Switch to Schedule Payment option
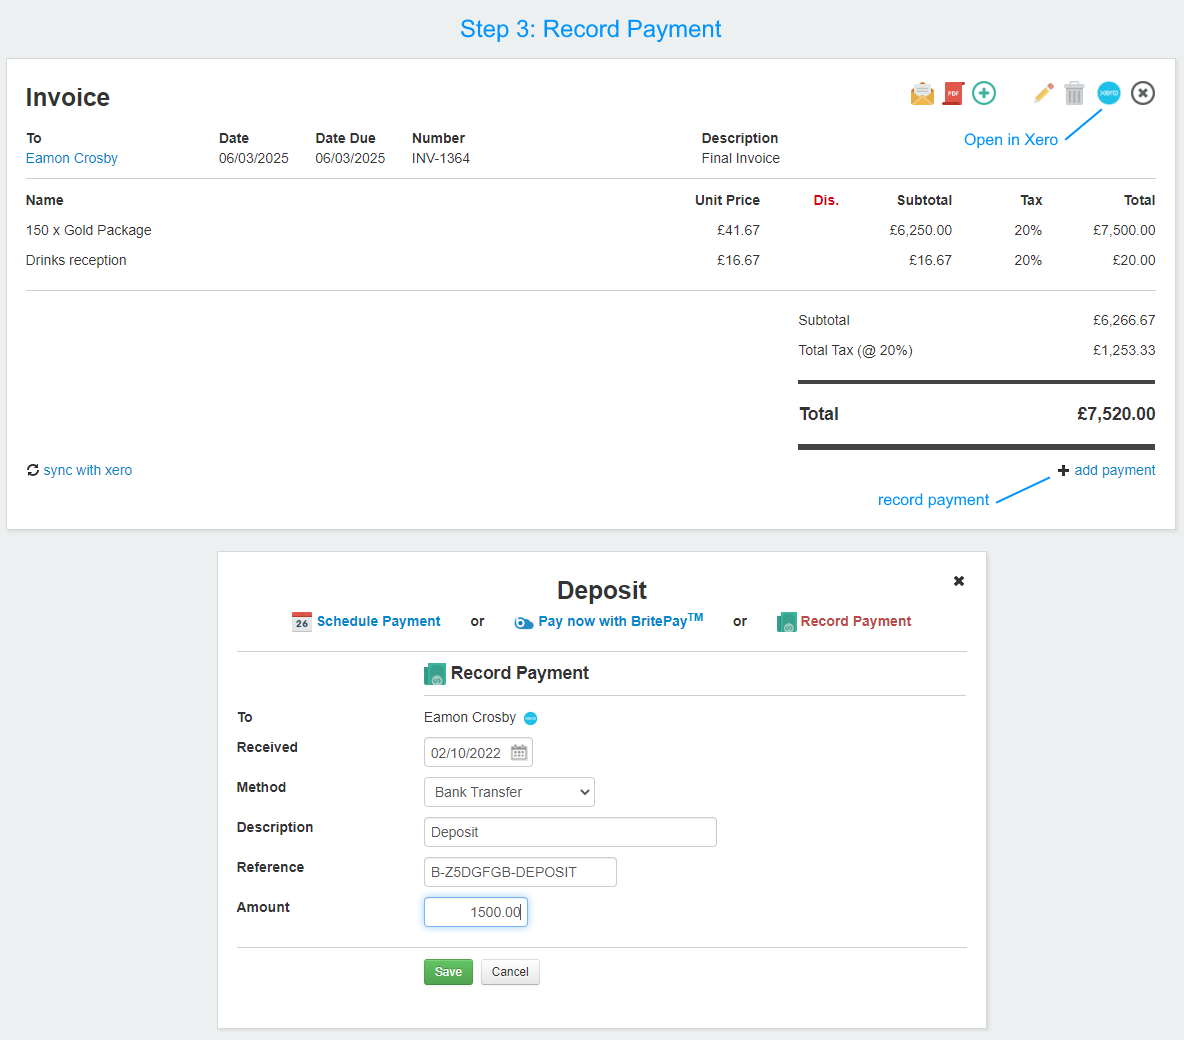 click(x=378, y=621)
